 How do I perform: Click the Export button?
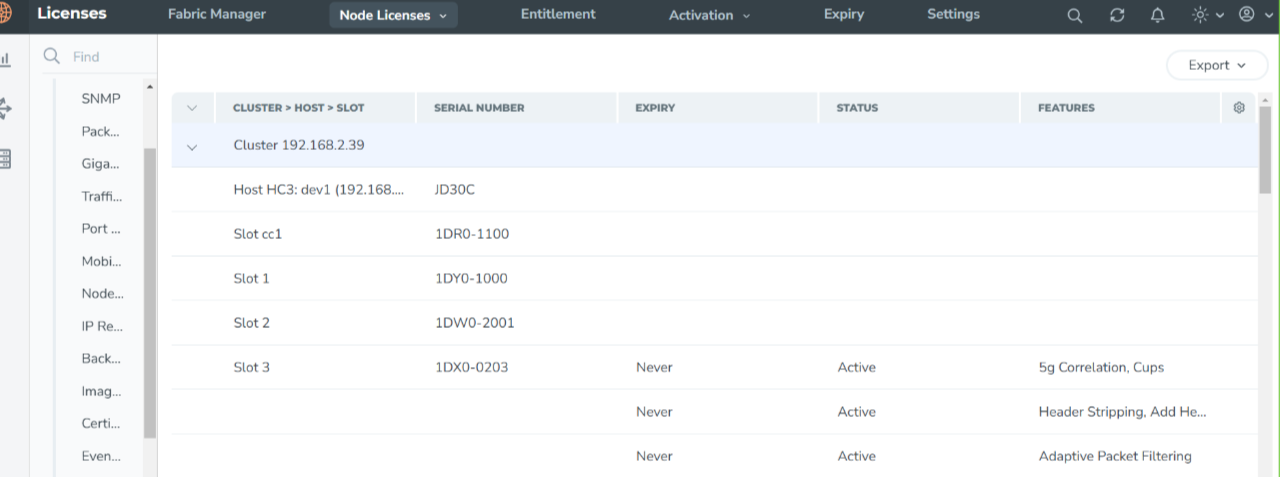coord(1217,65)
